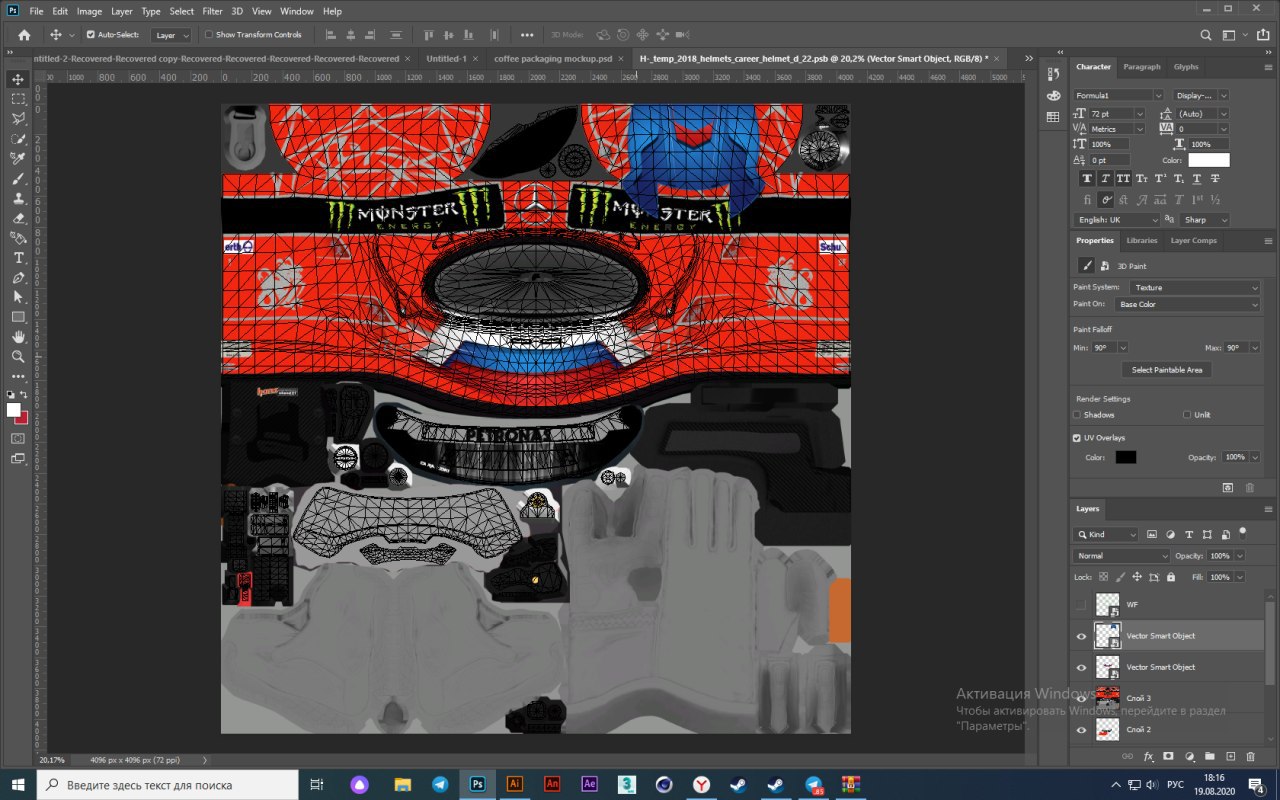Open the Image menu

tap(89, 11)
